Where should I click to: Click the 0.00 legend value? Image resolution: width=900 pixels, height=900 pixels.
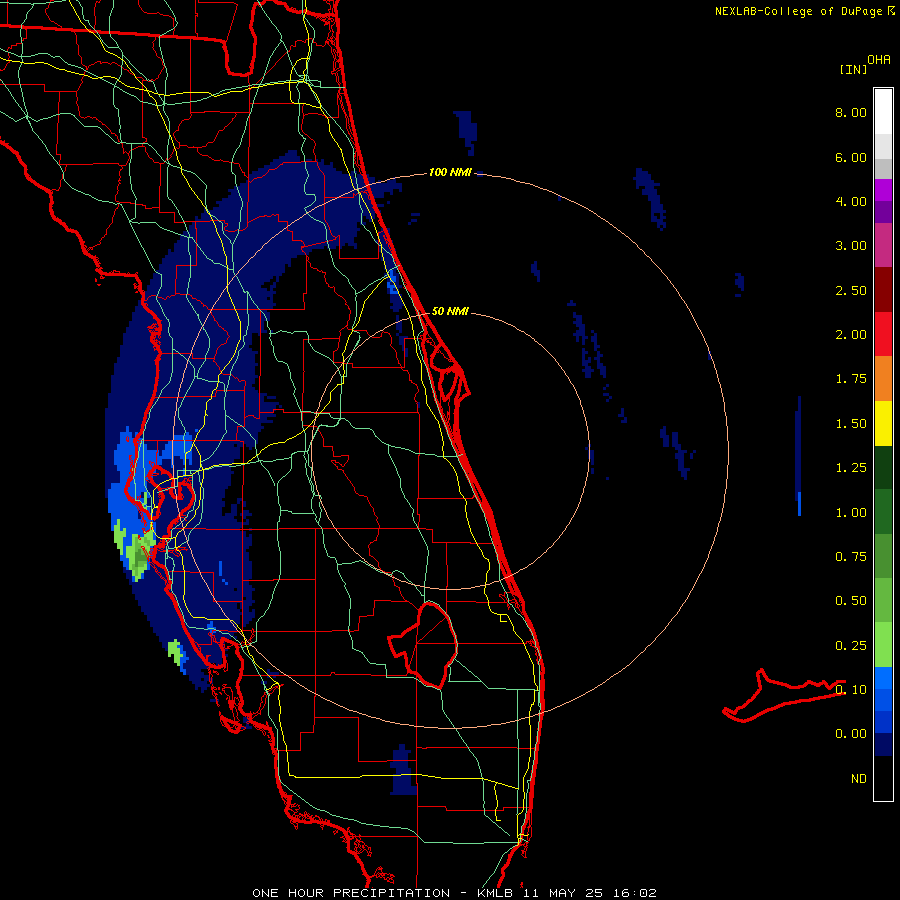coord(851,734)
